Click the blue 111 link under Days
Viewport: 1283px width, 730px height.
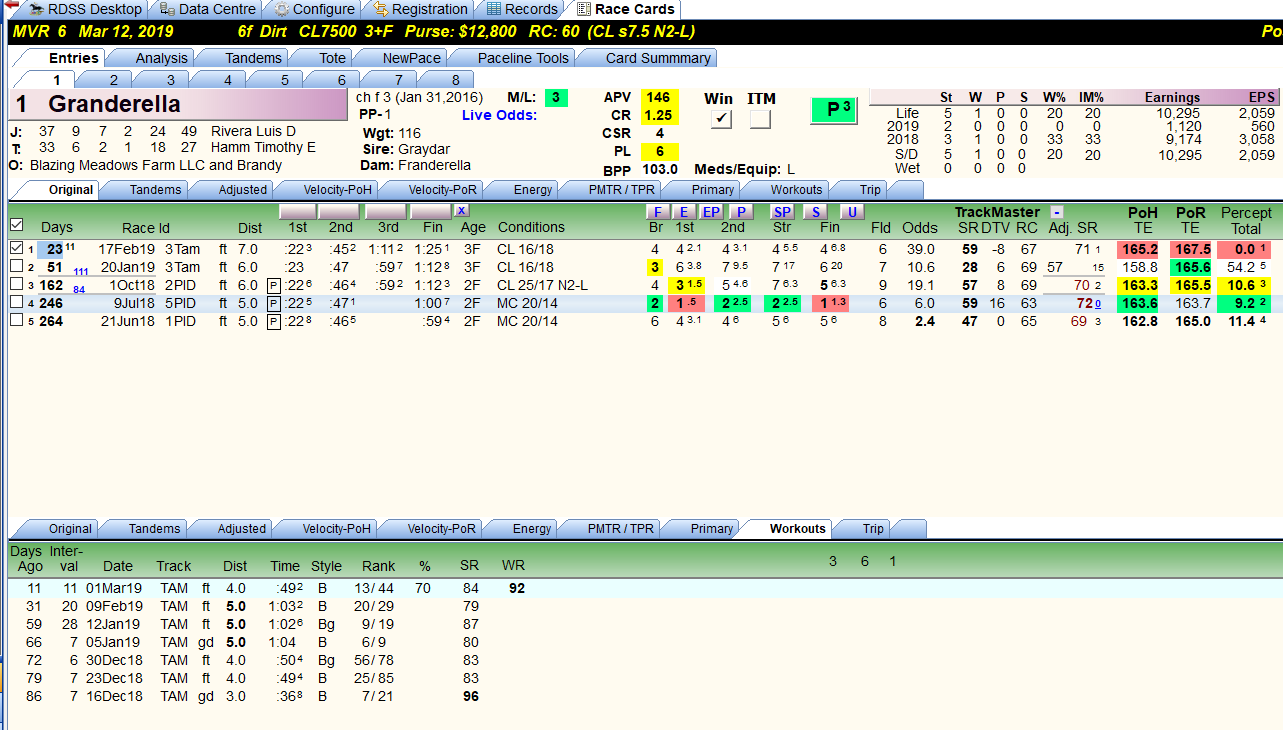click(x=81, y=272)
